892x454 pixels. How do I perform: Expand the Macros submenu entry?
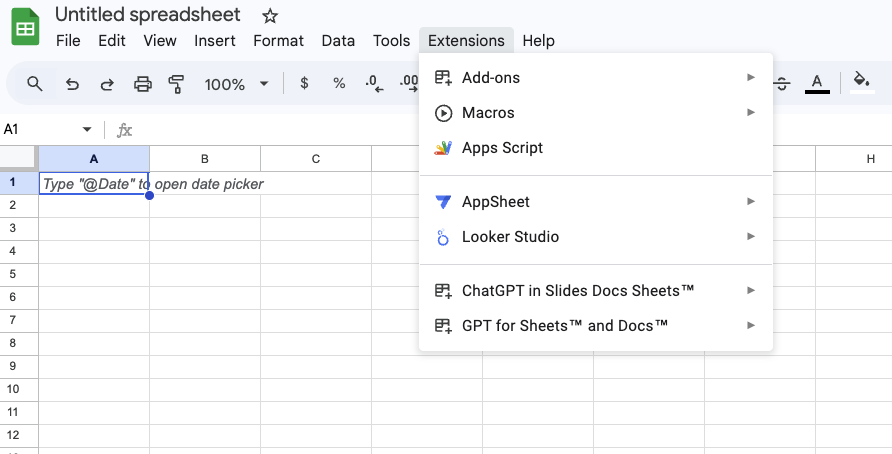tap(595, 113)
